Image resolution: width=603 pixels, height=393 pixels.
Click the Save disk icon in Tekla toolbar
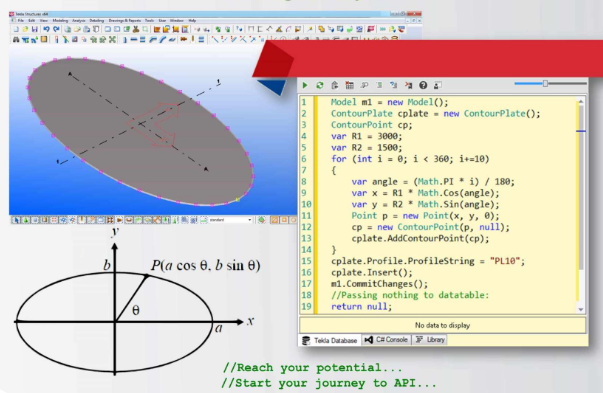tap(35, 29)
